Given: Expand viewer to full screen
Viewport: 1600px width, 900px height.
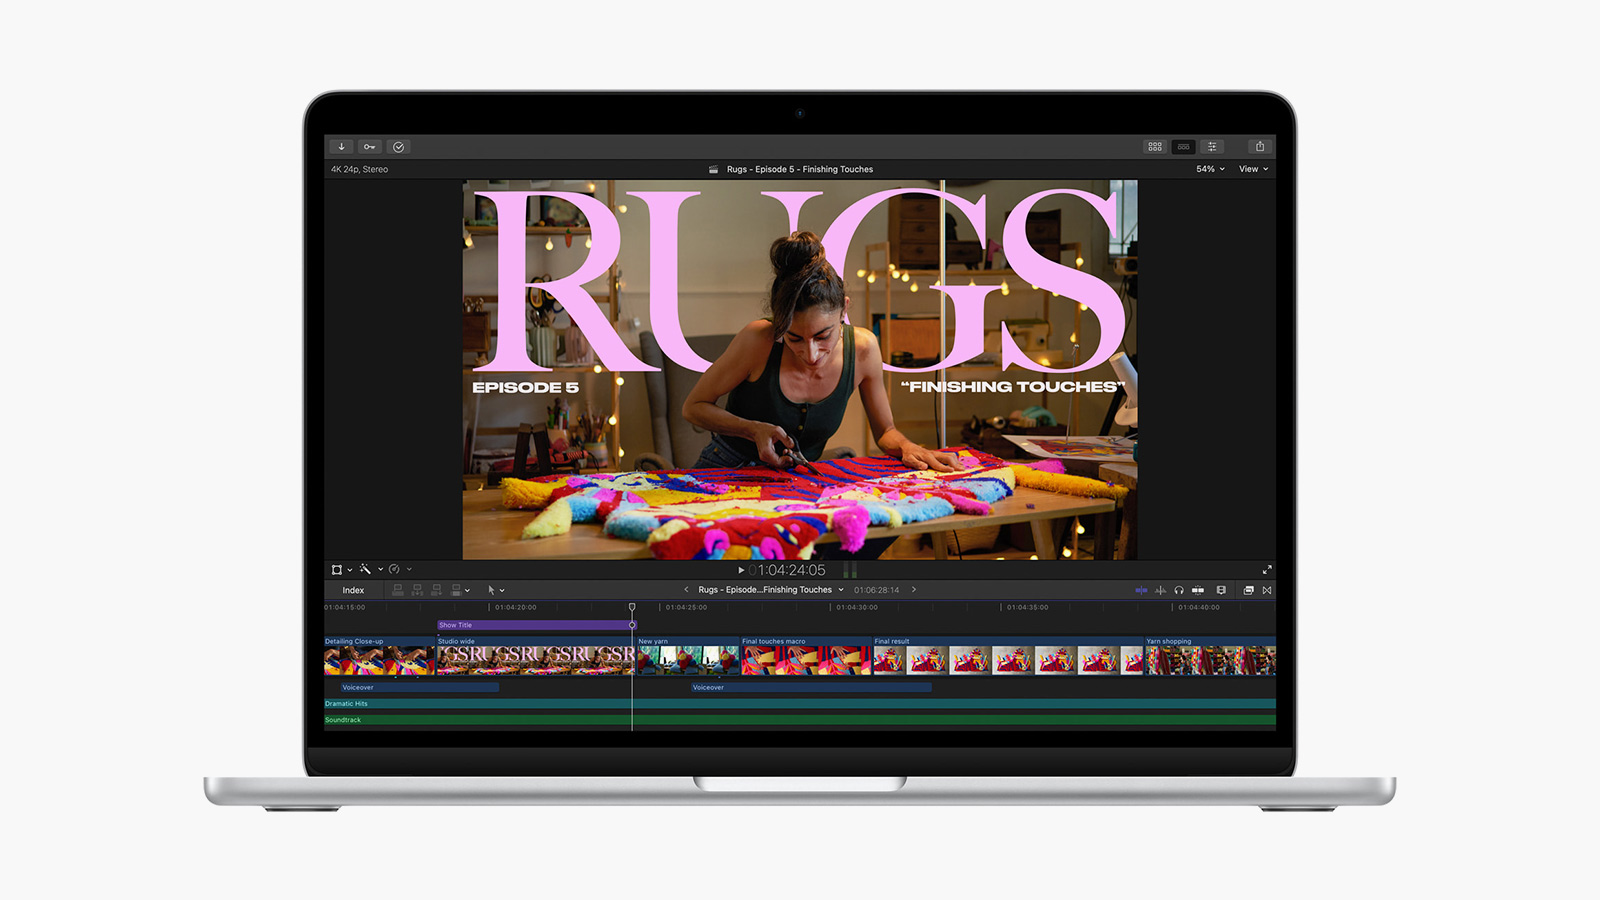Looking at the screenshot, I should tap(1266, 569).
